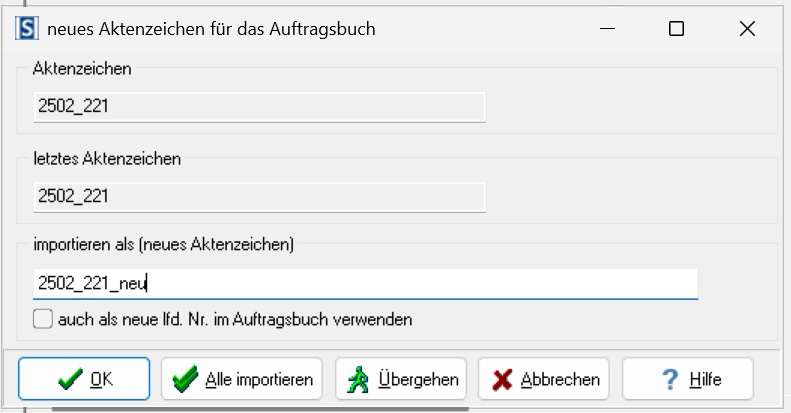Close the dialog with the title bar X
The height and width of the screenshot is (413, 791).
click(x=747, y=29)
